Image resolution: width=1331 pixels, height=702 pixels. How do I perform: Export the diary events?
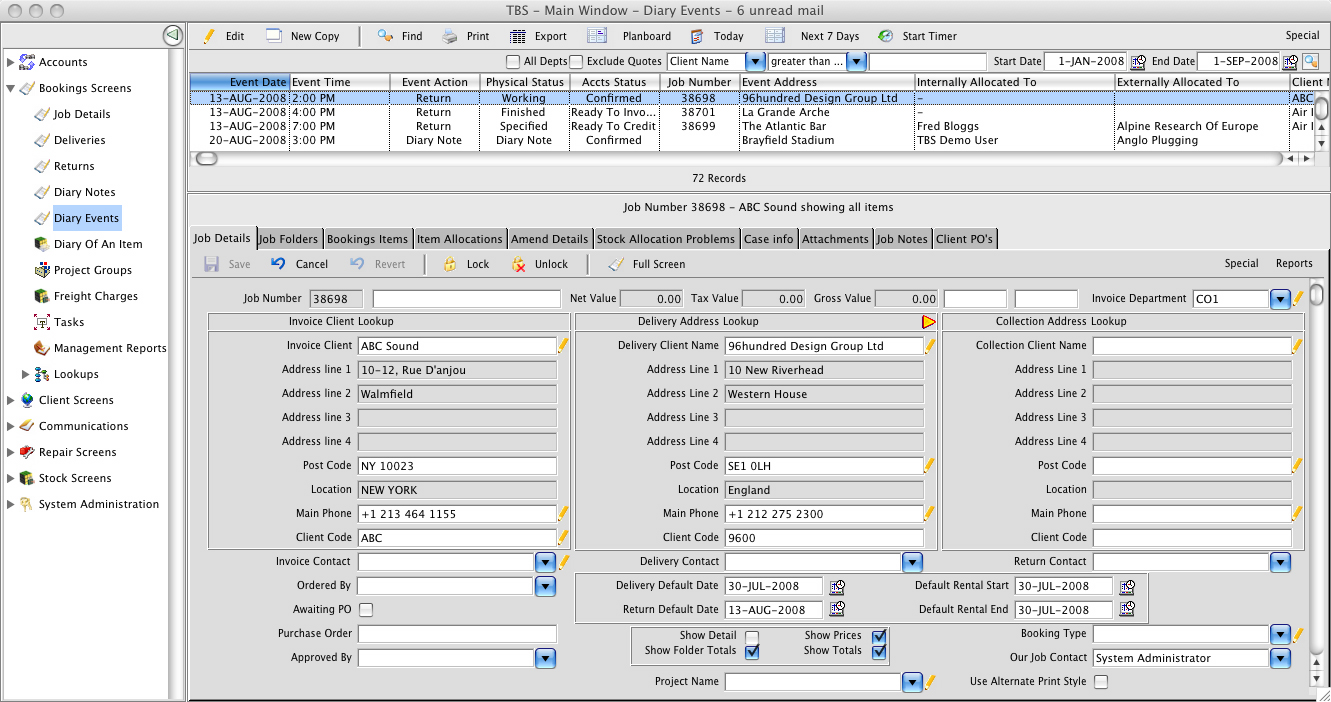pos(538,36)
